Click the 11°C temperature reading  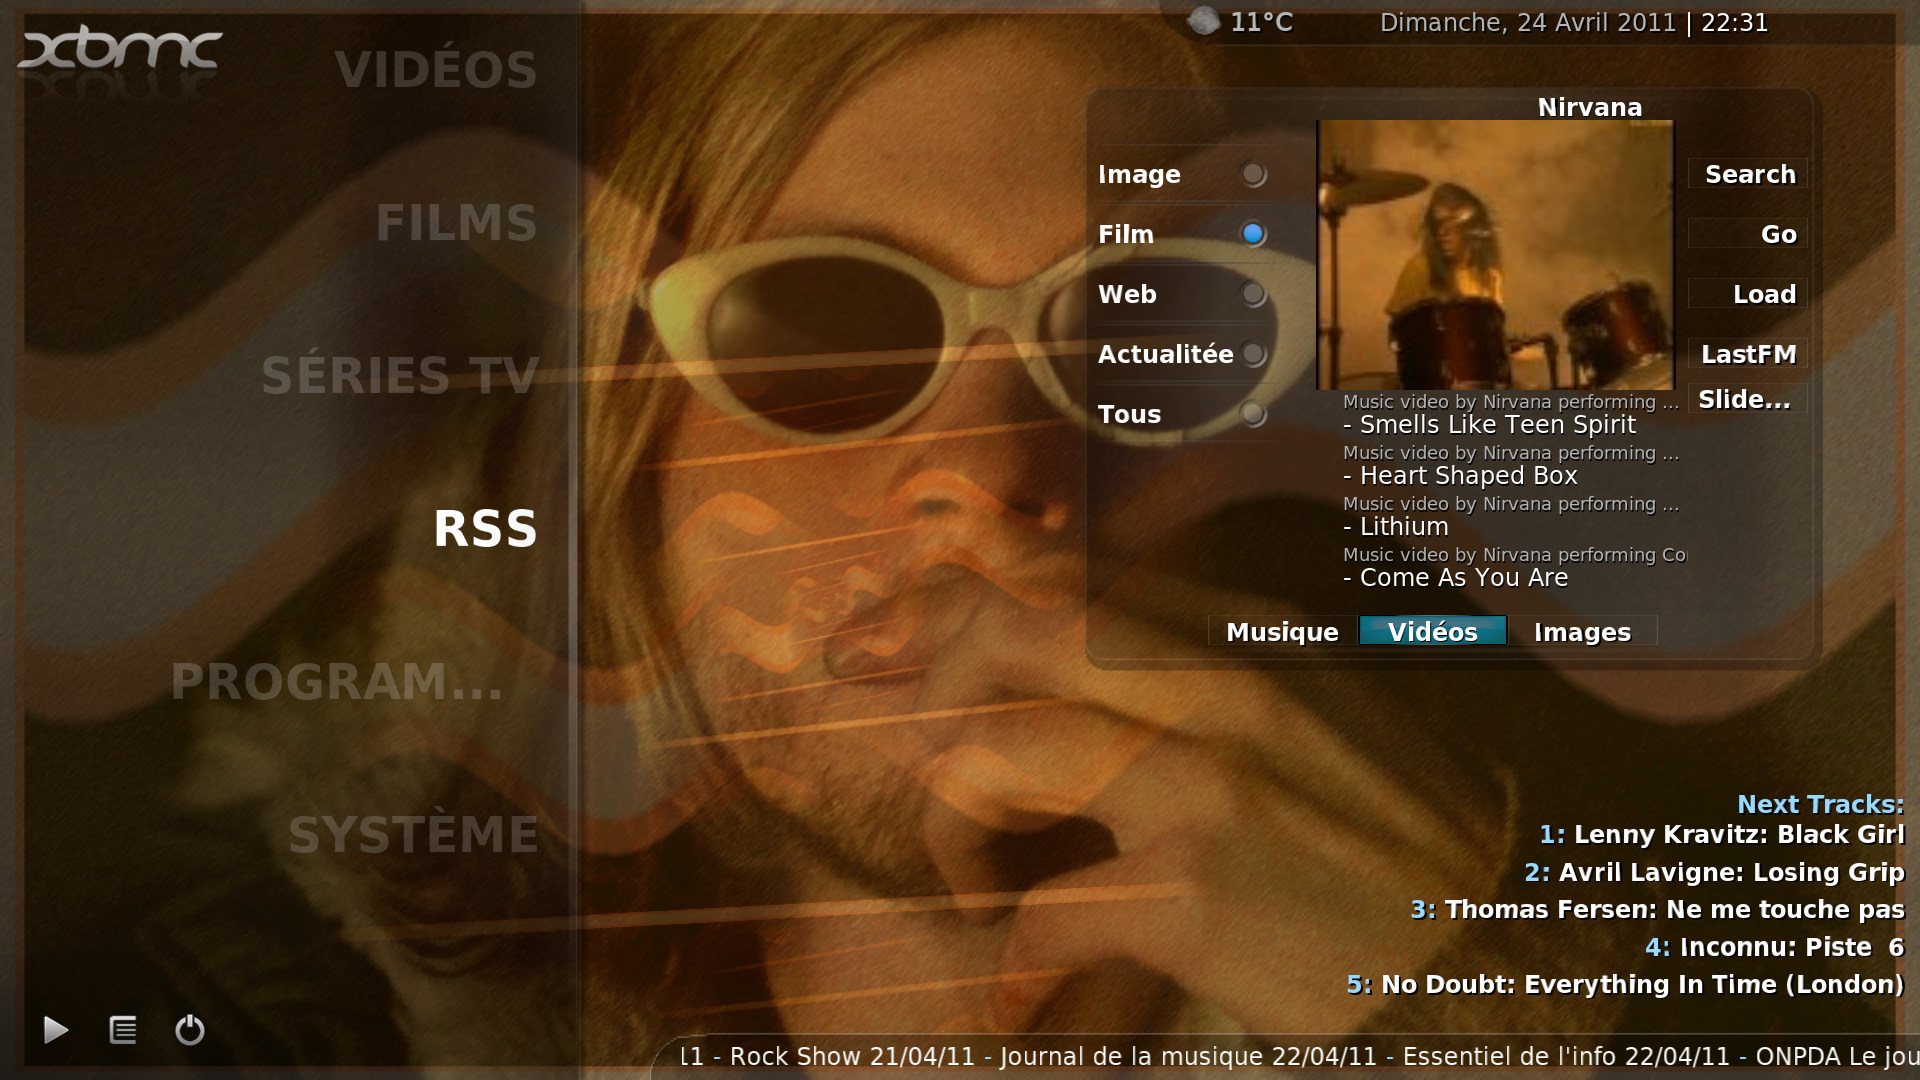pos(1261,22)
